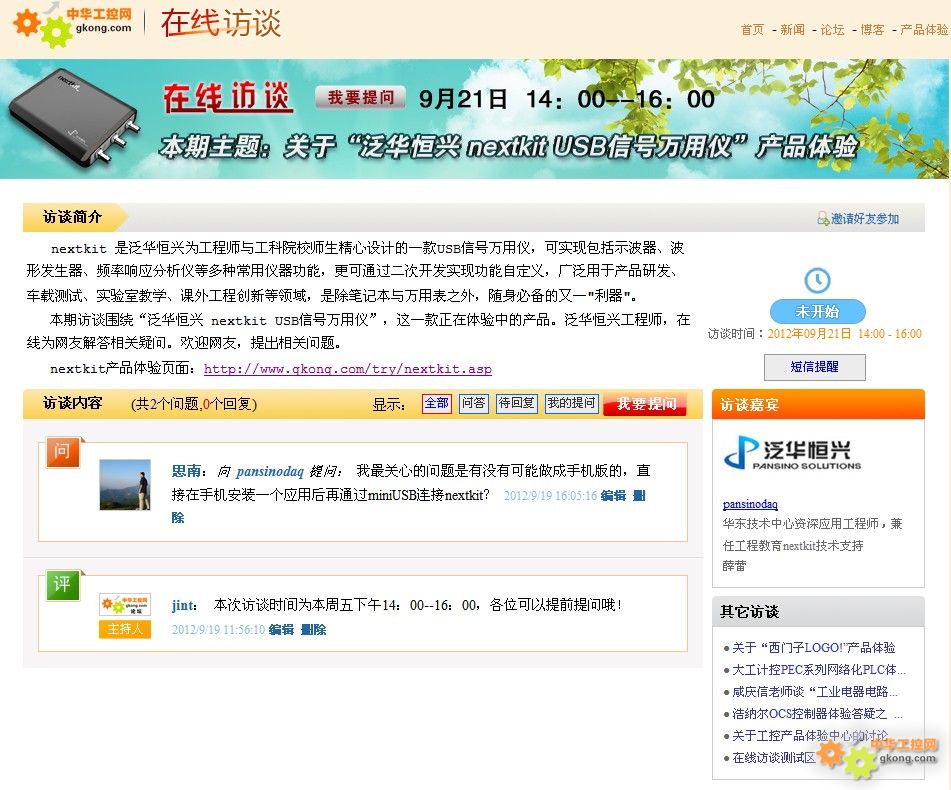Click the 在线访谈 header title

coord(221,24)
